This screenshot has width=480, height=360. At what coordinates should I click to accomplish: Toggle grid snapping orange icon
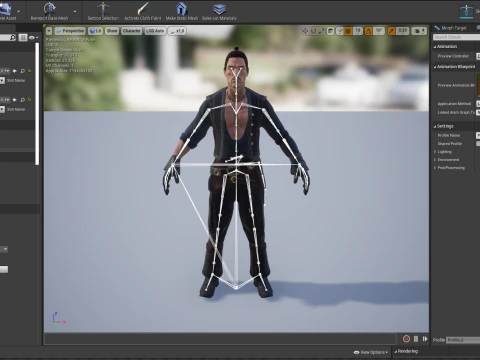(x=348, y=31)
